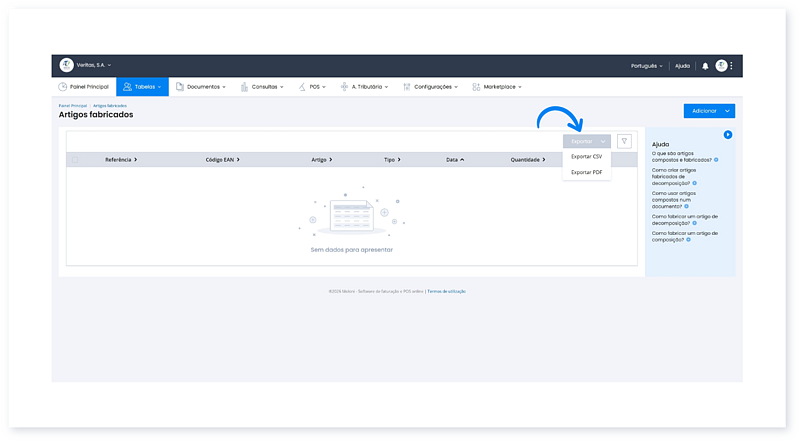Expand the Adicionar dropdown arrow
The width and height of the screenshot is (800, 442).
tap(727, 111)
